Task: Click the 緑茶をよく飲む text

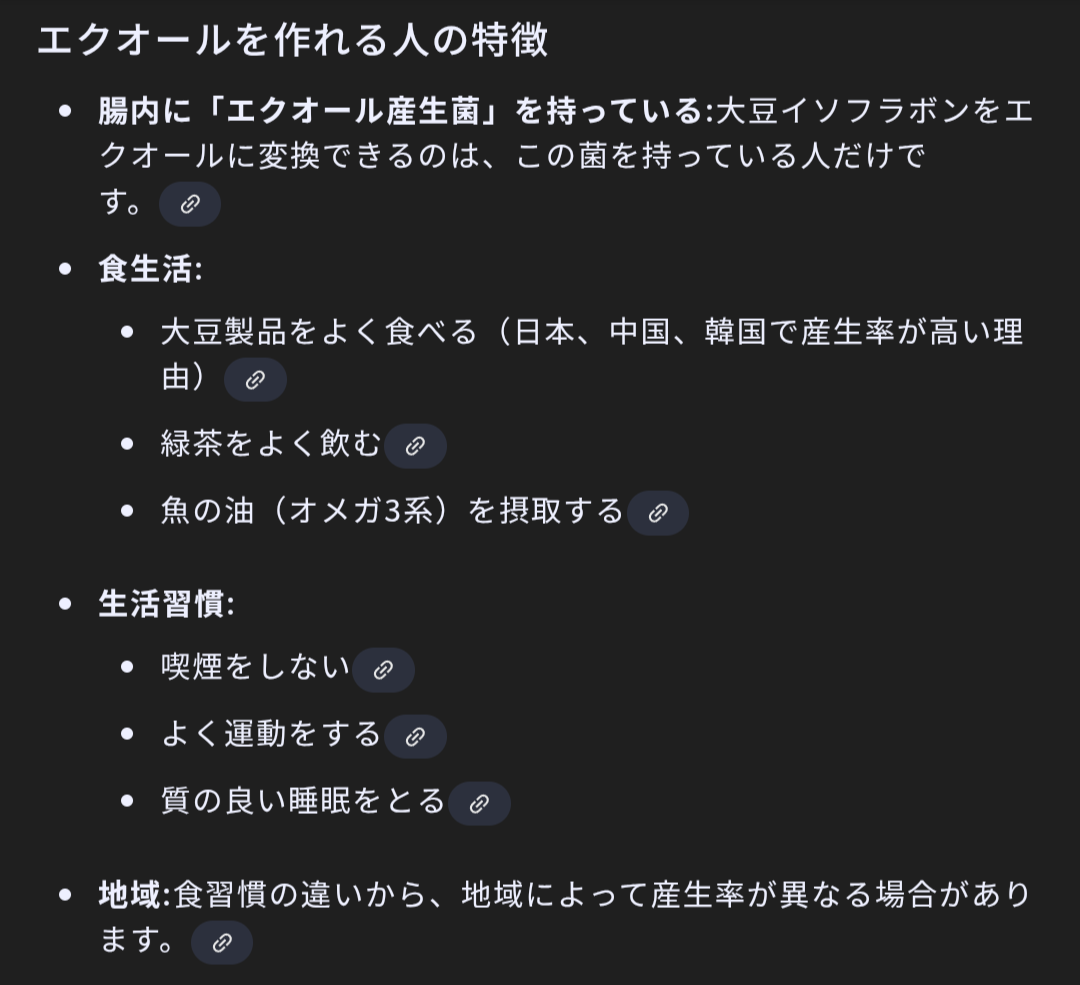Action: pyautogui.click(x=270, y=445)
